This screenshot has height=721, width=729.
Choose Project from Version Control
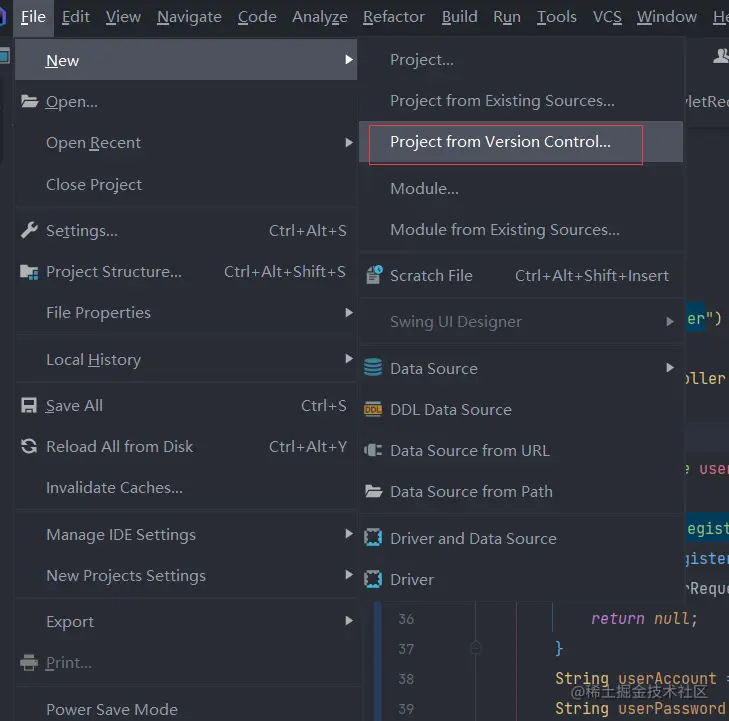(521, 142)
